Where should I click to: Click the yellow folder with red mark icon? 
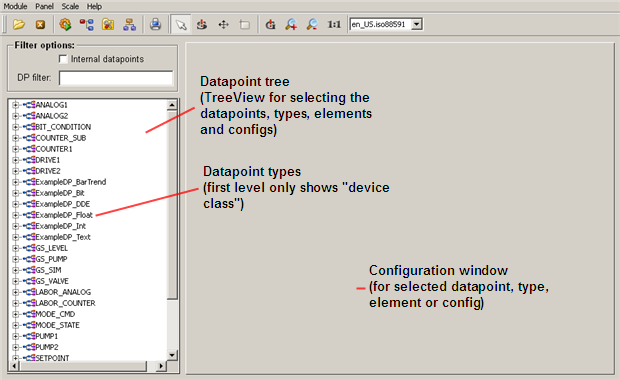click(x=108, y=25)
